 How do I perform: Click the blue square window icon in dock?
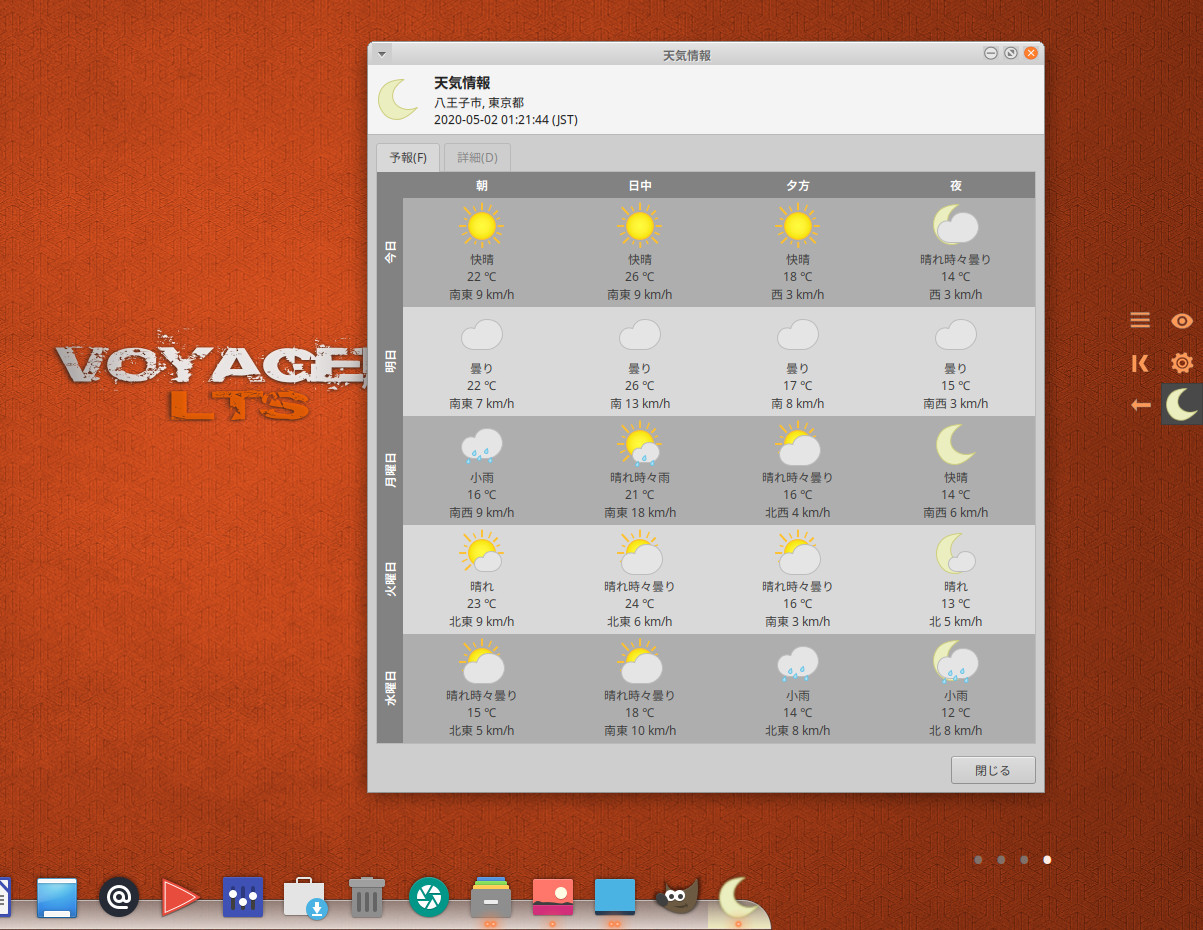pyautogui.click(x=615, y=897)
